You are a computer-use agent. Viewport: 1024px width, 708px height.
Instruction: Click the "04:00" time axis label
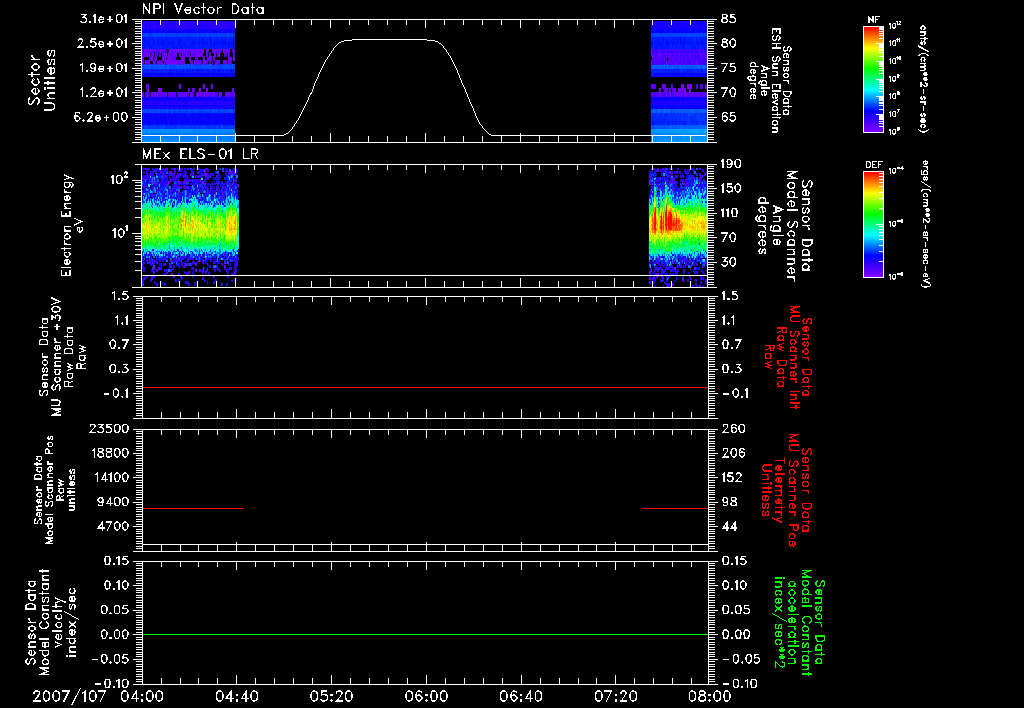point(142,696)
